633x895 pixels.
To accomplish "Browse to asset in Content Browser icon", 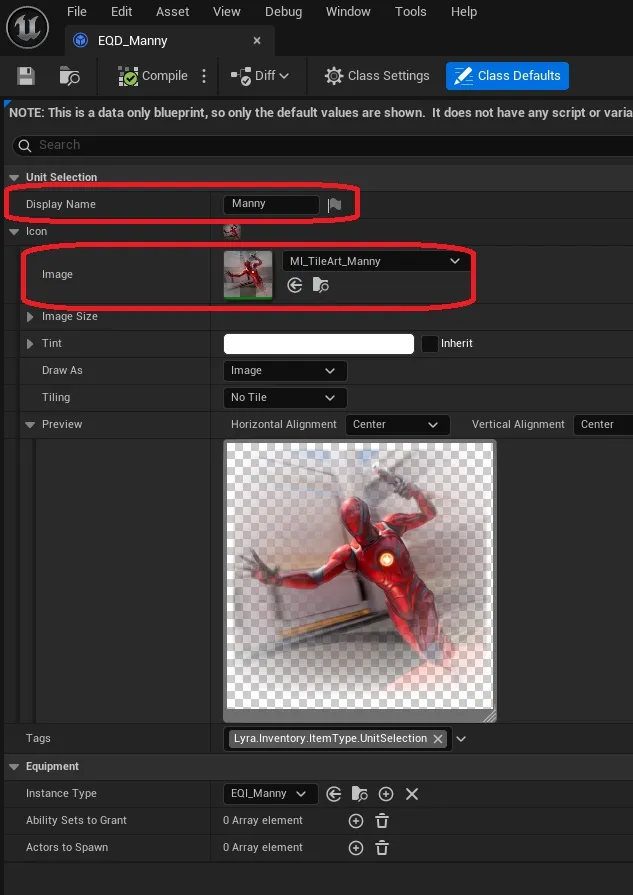I will pos(70,76).
